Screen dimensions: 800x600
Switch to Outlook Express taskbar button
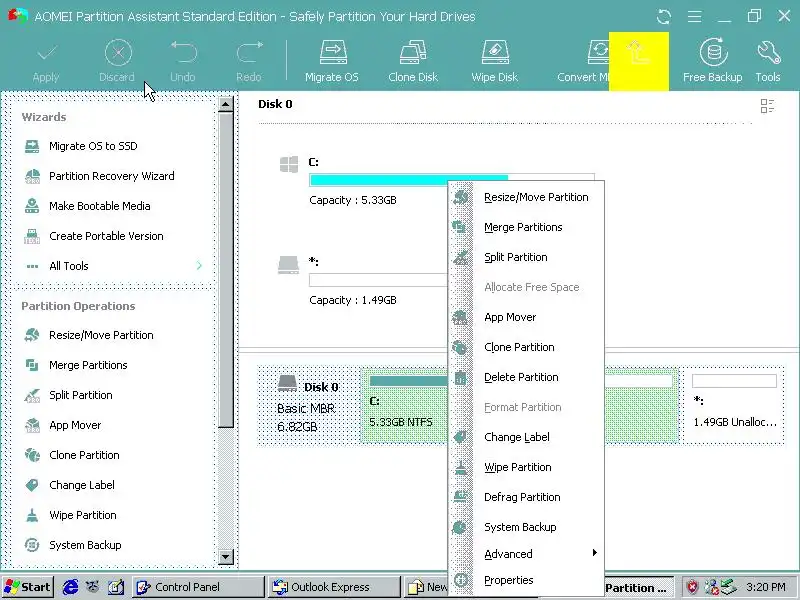point(335,587)
